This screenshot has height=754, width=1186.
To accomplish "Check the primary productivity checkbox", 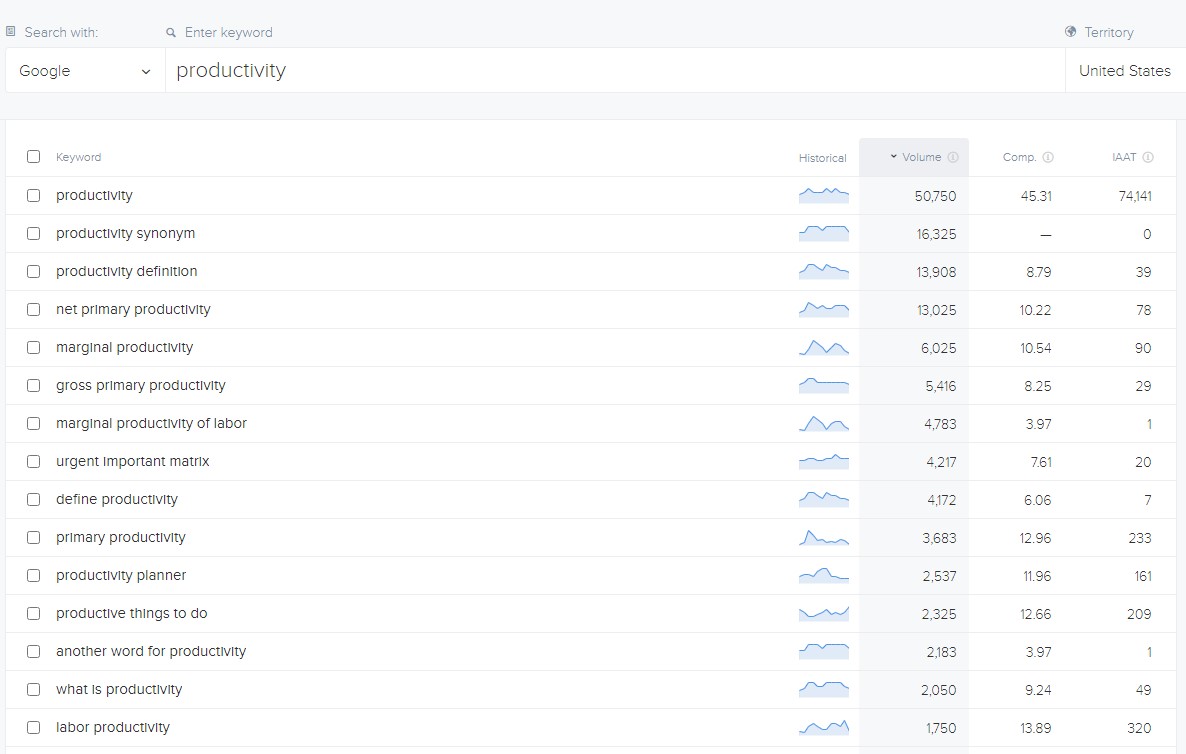I will pos(33,537).
